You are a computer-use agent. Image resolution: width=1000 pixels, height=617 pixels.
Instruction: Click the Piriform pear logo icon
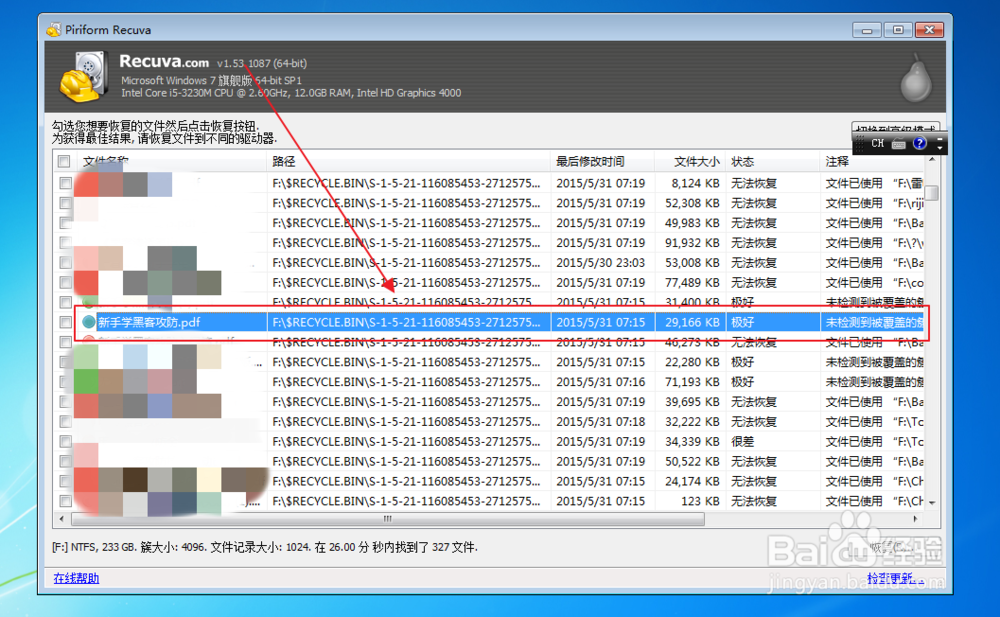[916, 78]
